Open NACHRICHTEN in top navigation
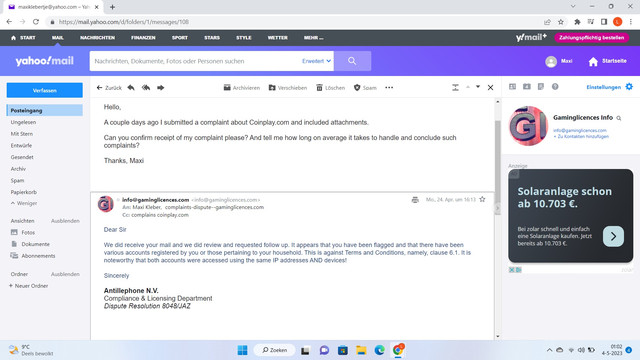 [97, 38]
